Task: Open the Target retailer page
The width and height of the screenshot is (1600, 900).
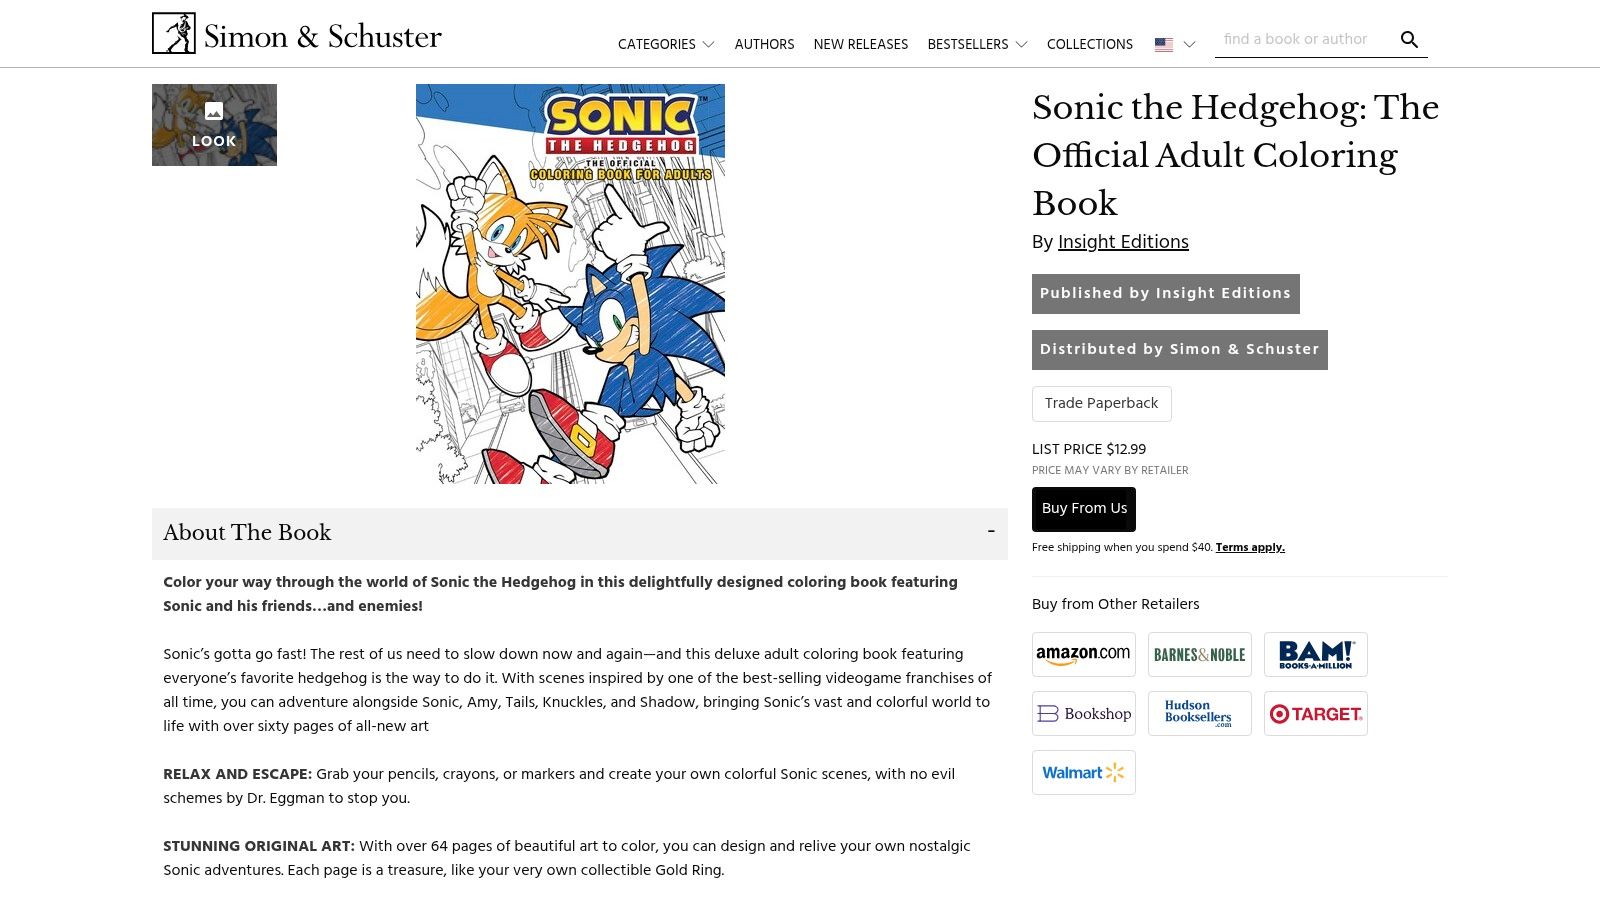Action: 1316,713
